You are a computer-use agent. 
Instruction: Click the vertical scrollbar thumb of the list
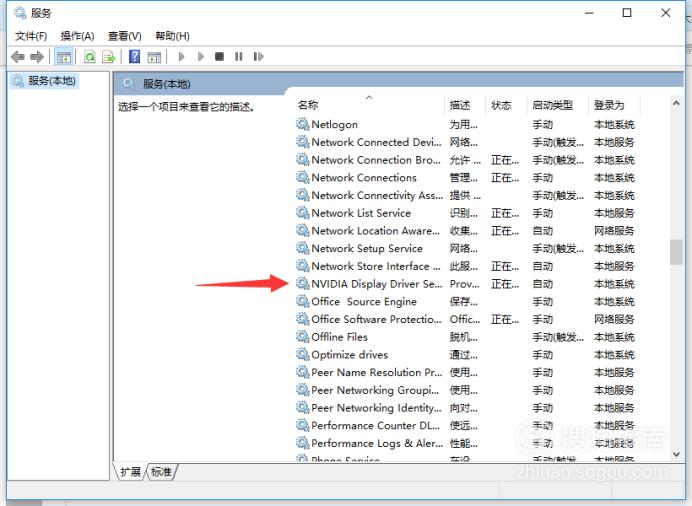click(676, 252)
